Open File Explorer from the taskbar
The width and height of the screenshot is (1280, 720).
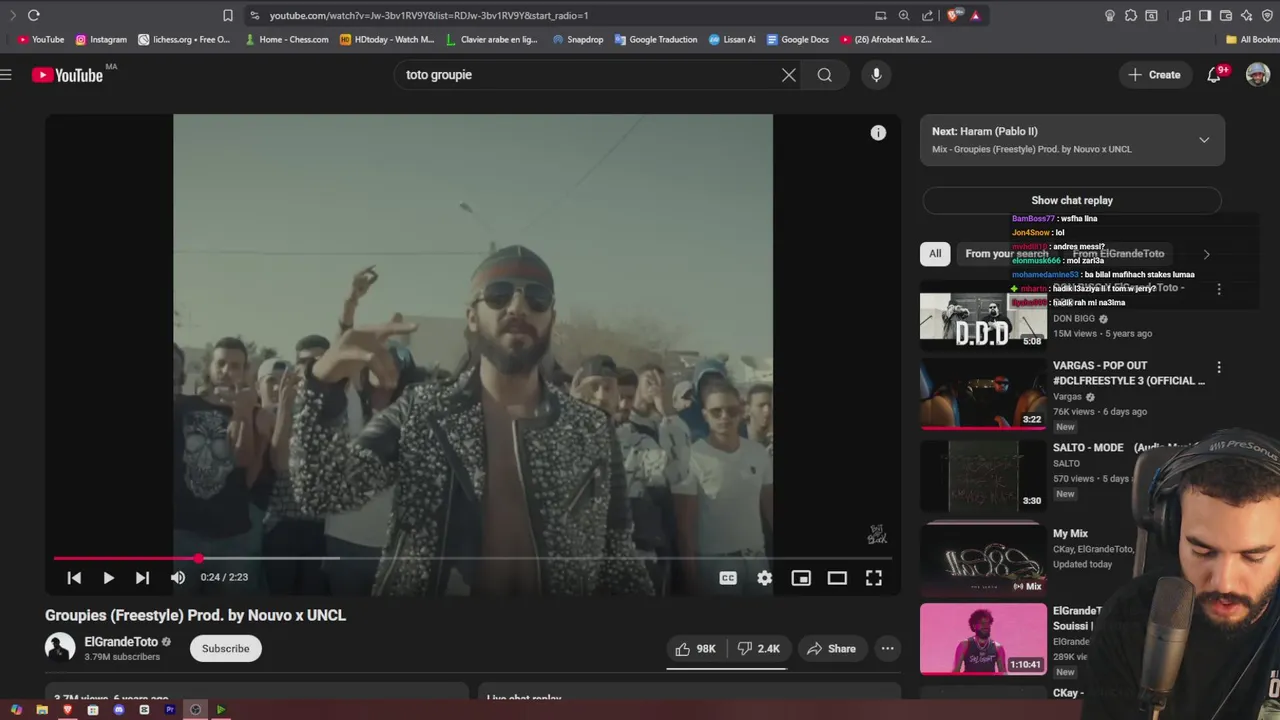pos(42,710)
